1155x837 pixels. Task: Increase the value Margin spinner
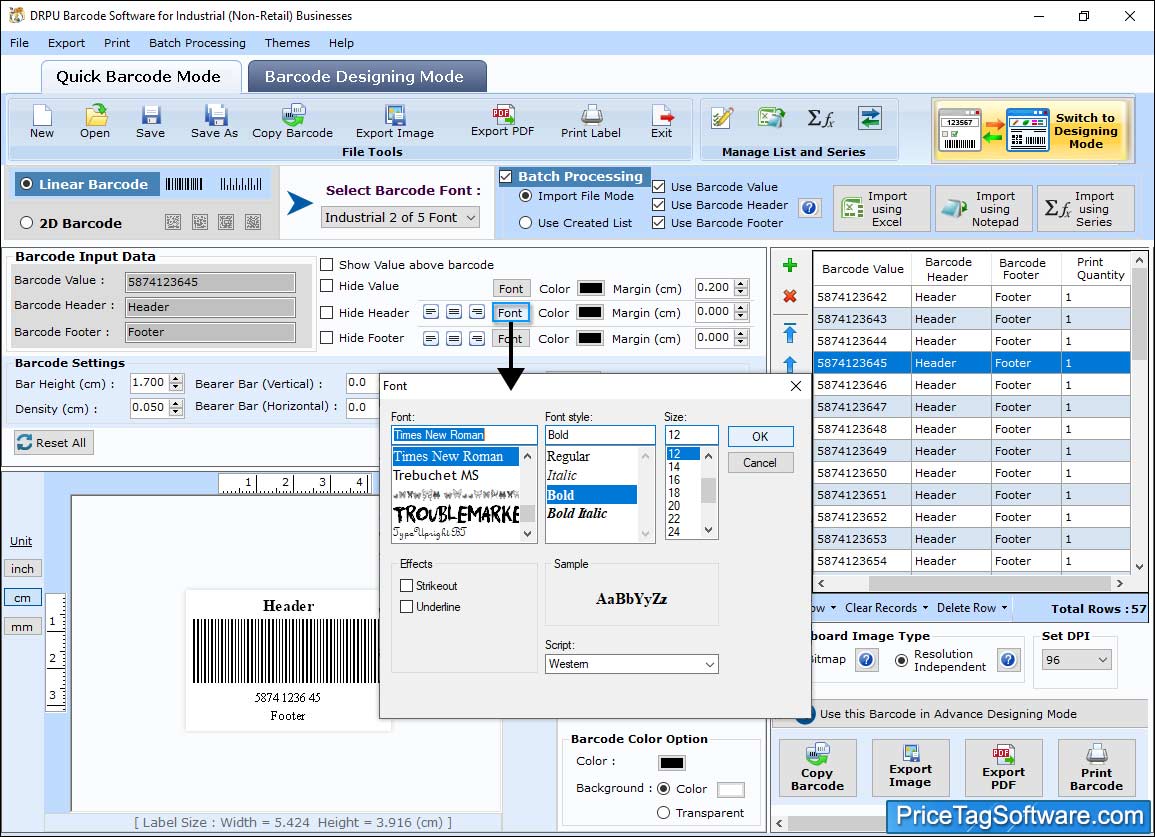(741, 284)
